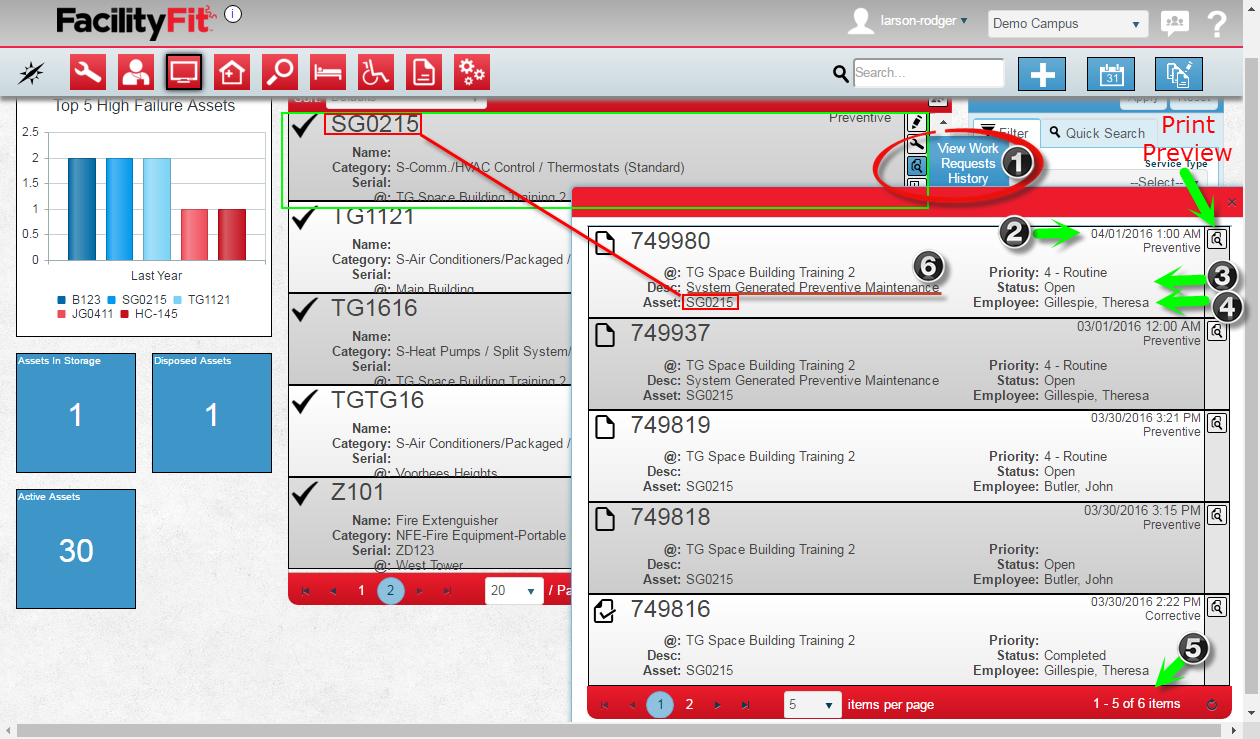Click the Active Assets tile

(76, 548)
